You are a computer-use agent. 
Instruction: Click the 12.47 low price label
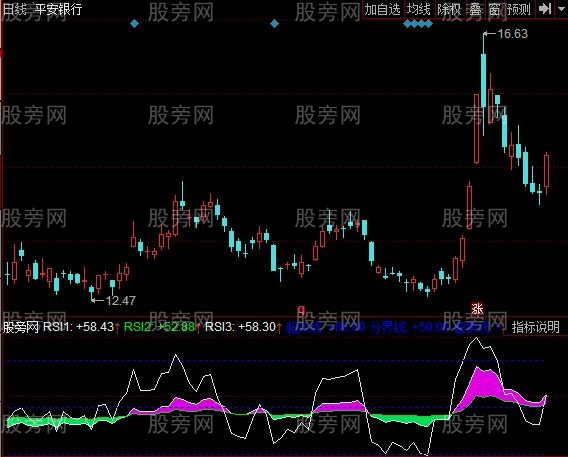pos(121,301)
